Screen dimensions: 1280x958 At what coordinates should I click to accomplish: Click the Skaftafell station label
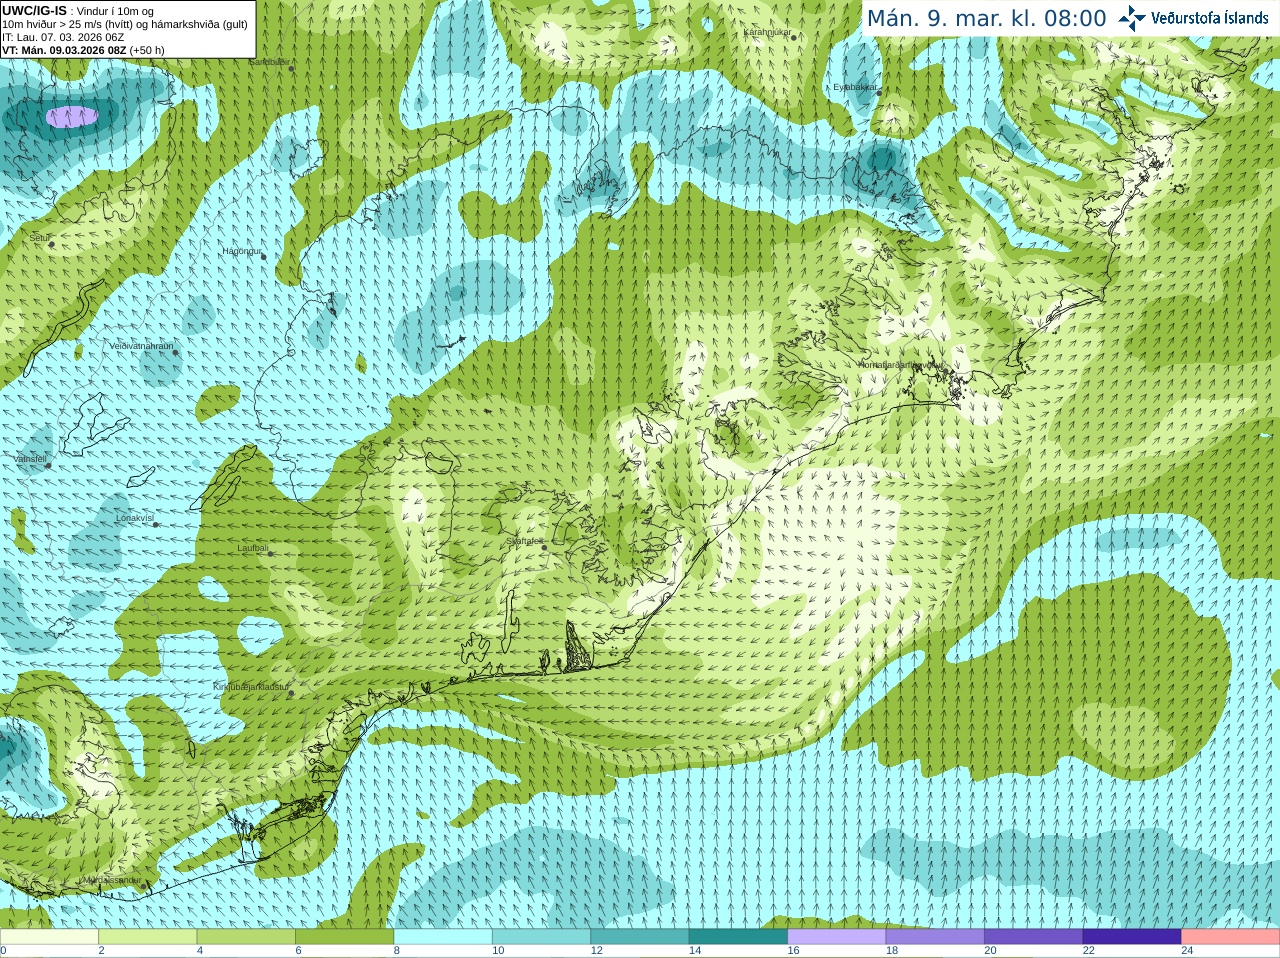(524, 542)
